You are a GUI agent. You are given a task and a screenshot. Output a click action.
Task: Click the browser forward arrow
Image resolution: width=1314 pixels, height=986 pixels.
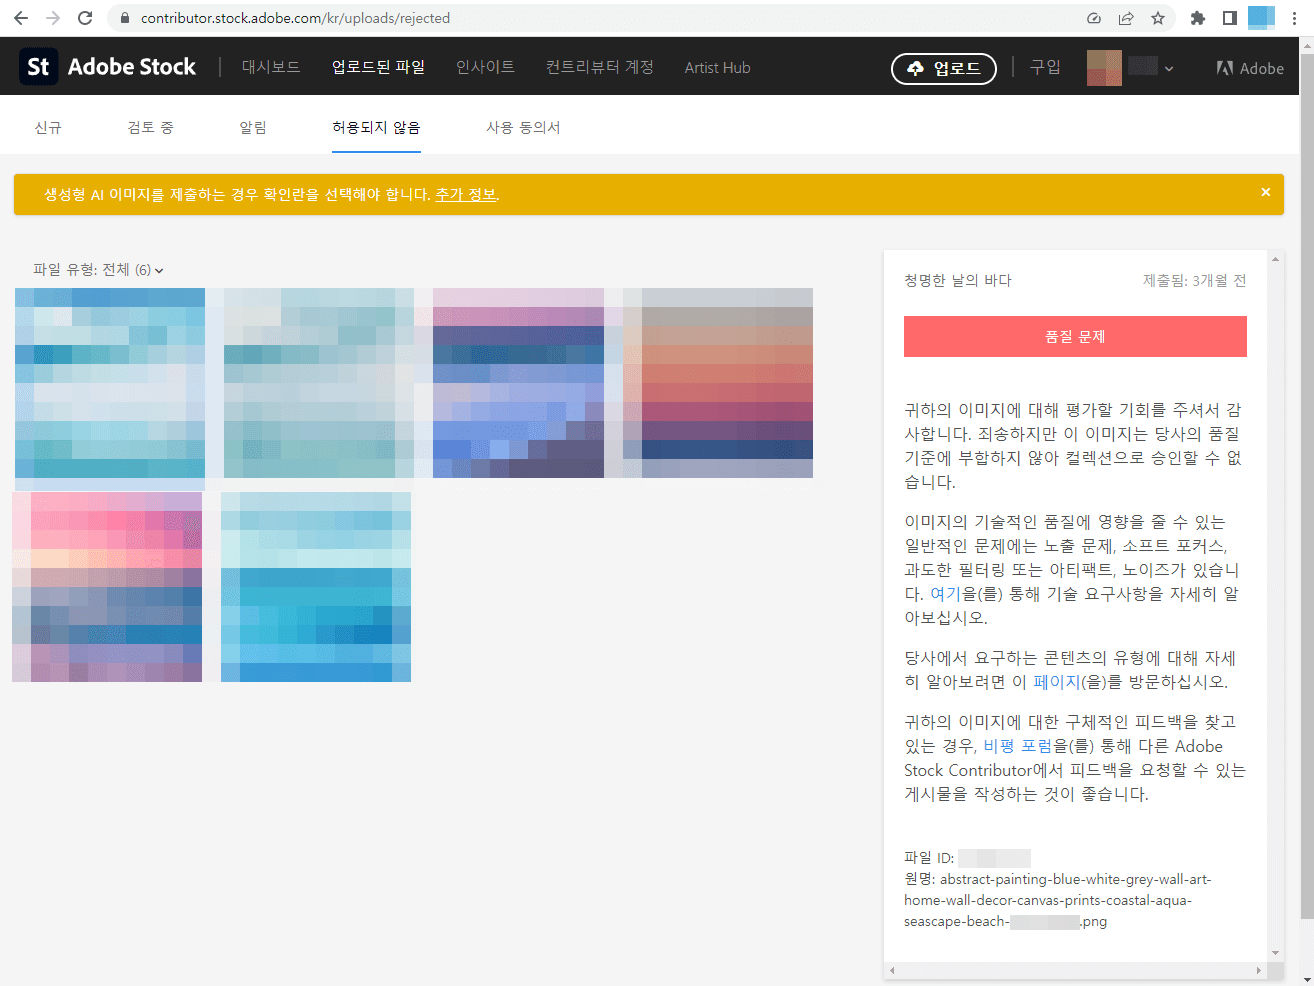pyautogui.click(x=53, y=18)
